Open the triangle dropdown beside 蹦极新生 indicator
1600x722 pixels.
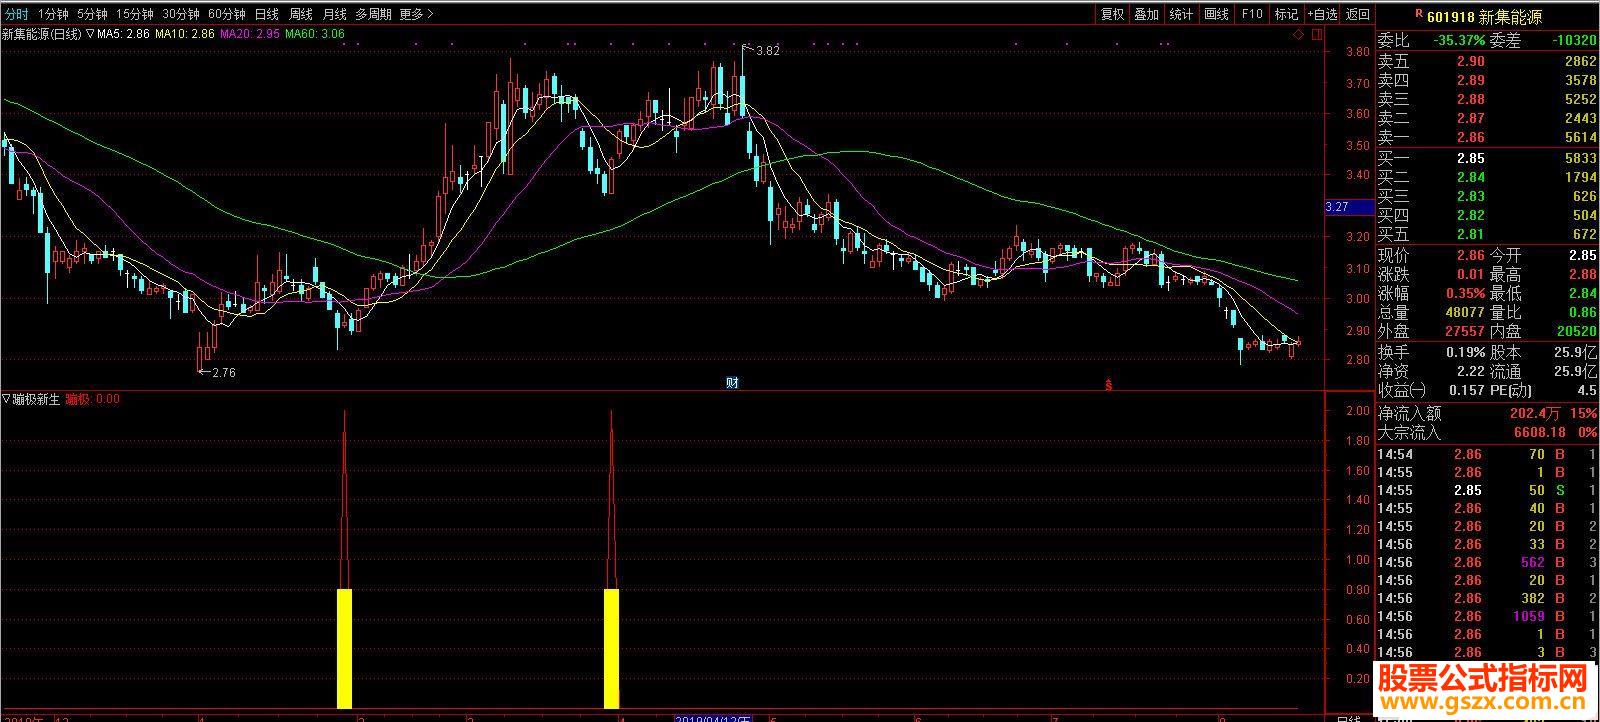click(x=6, y=399)
